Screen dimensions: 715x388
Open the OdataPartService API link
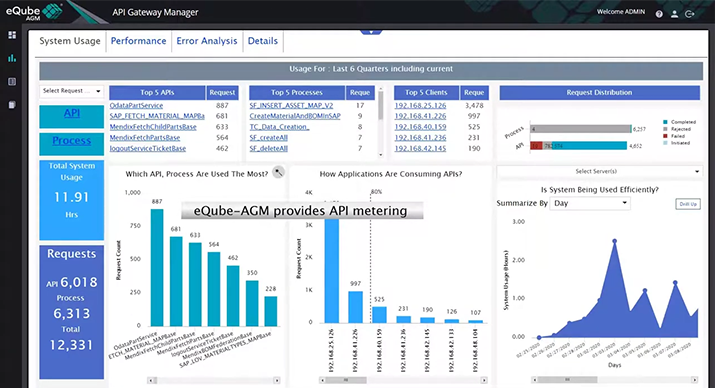click(136, 105)
